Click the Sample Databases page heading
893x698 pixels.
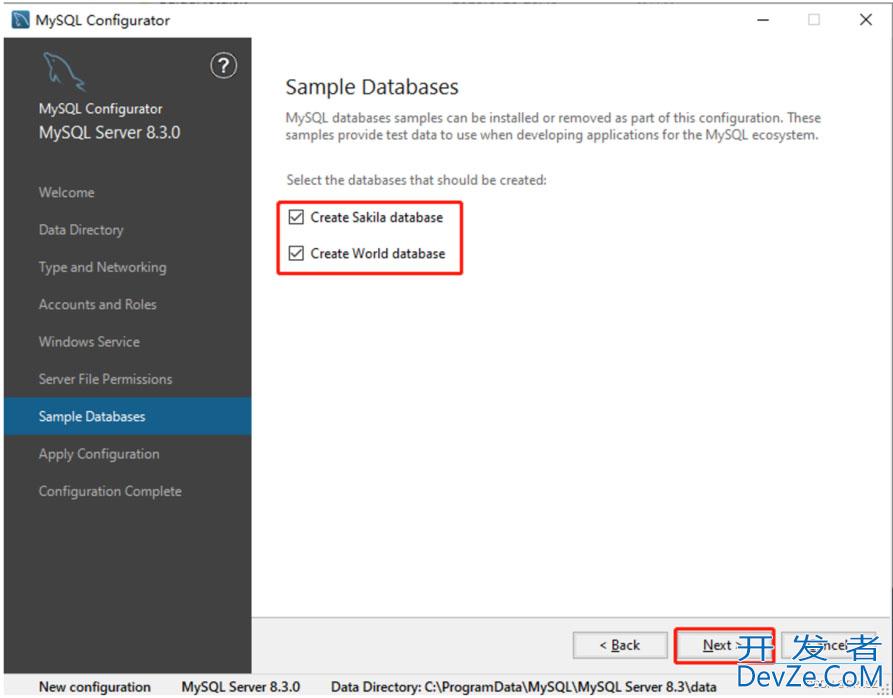pyautogui.click(x=372, y=87)
